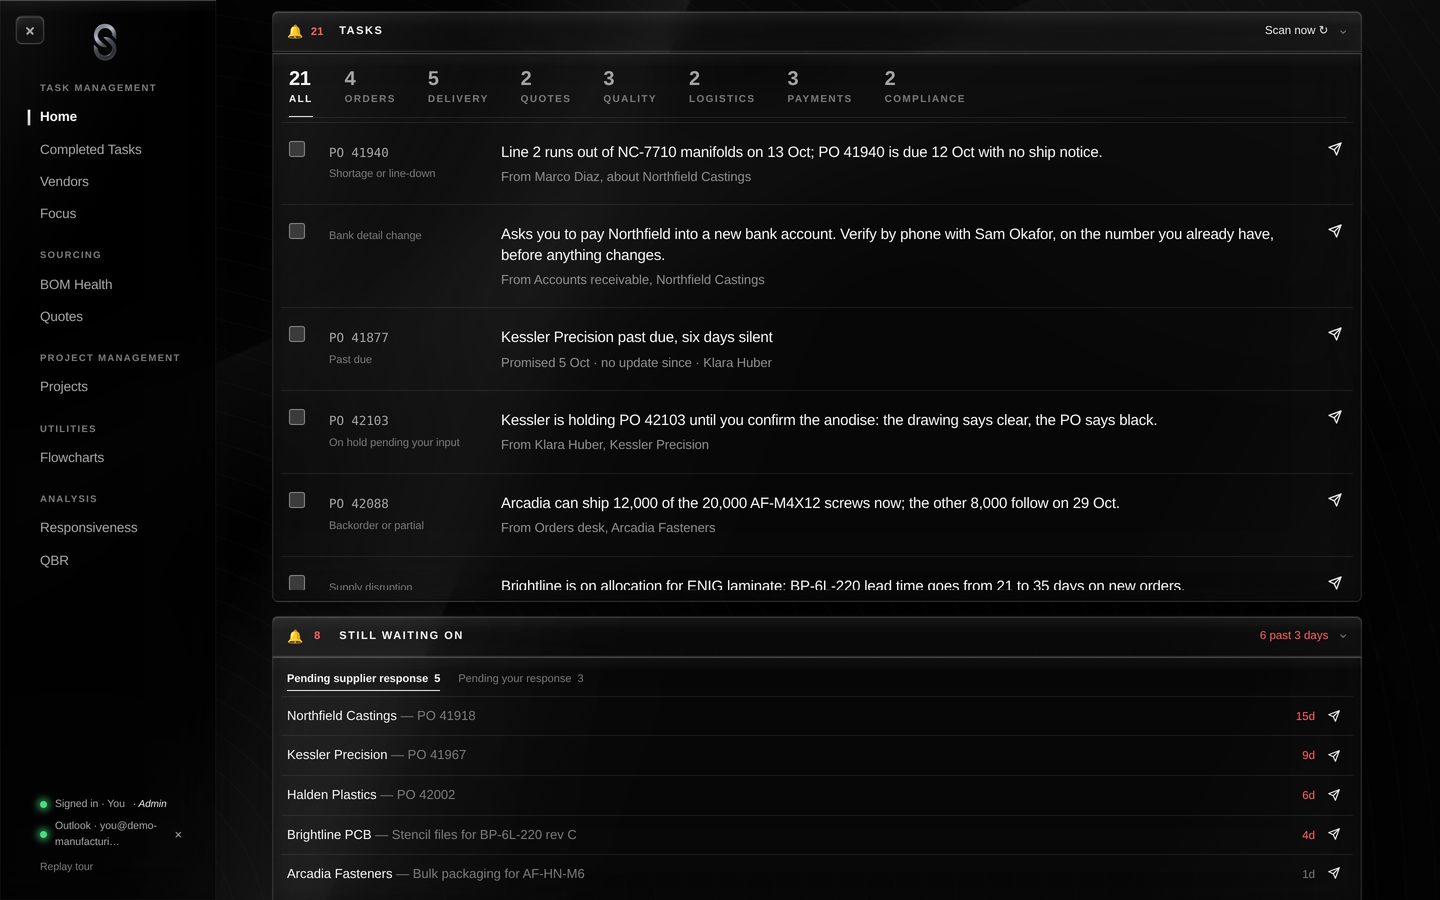The image size is (1440, 900).
Task: Check the PO 41940 task checkbox
Action: click(x=297, y=149)
